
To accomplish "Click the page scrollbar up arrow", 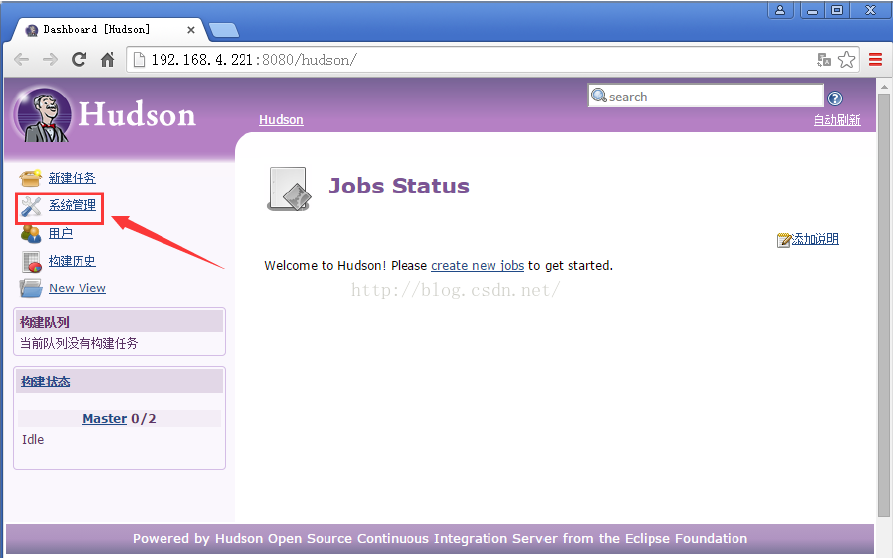I will click(x=884, y=88).
